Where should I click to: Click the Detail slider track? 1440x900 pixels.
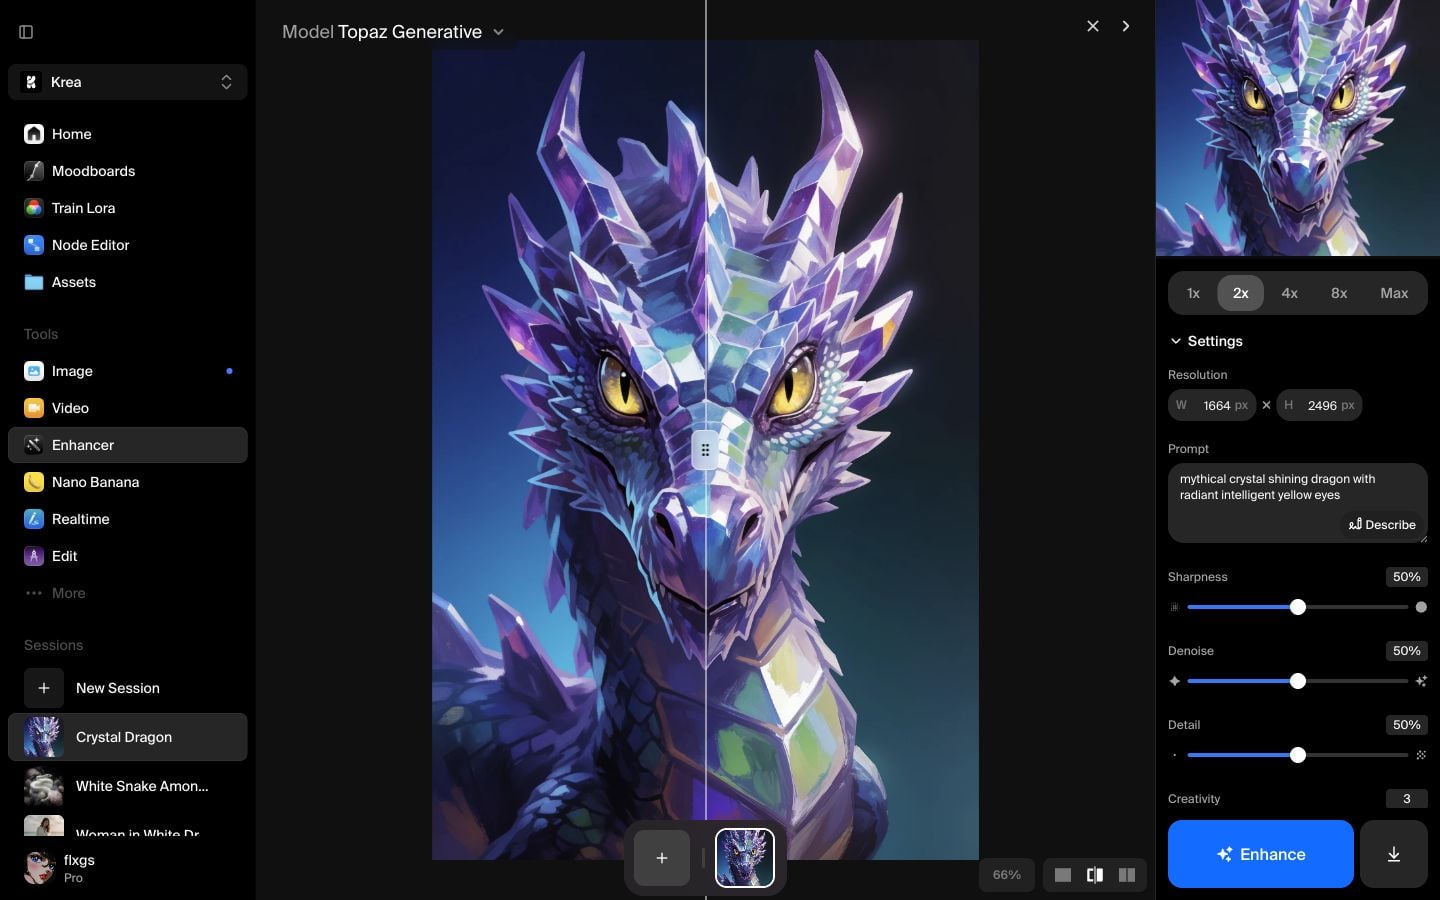point(1298,755)
